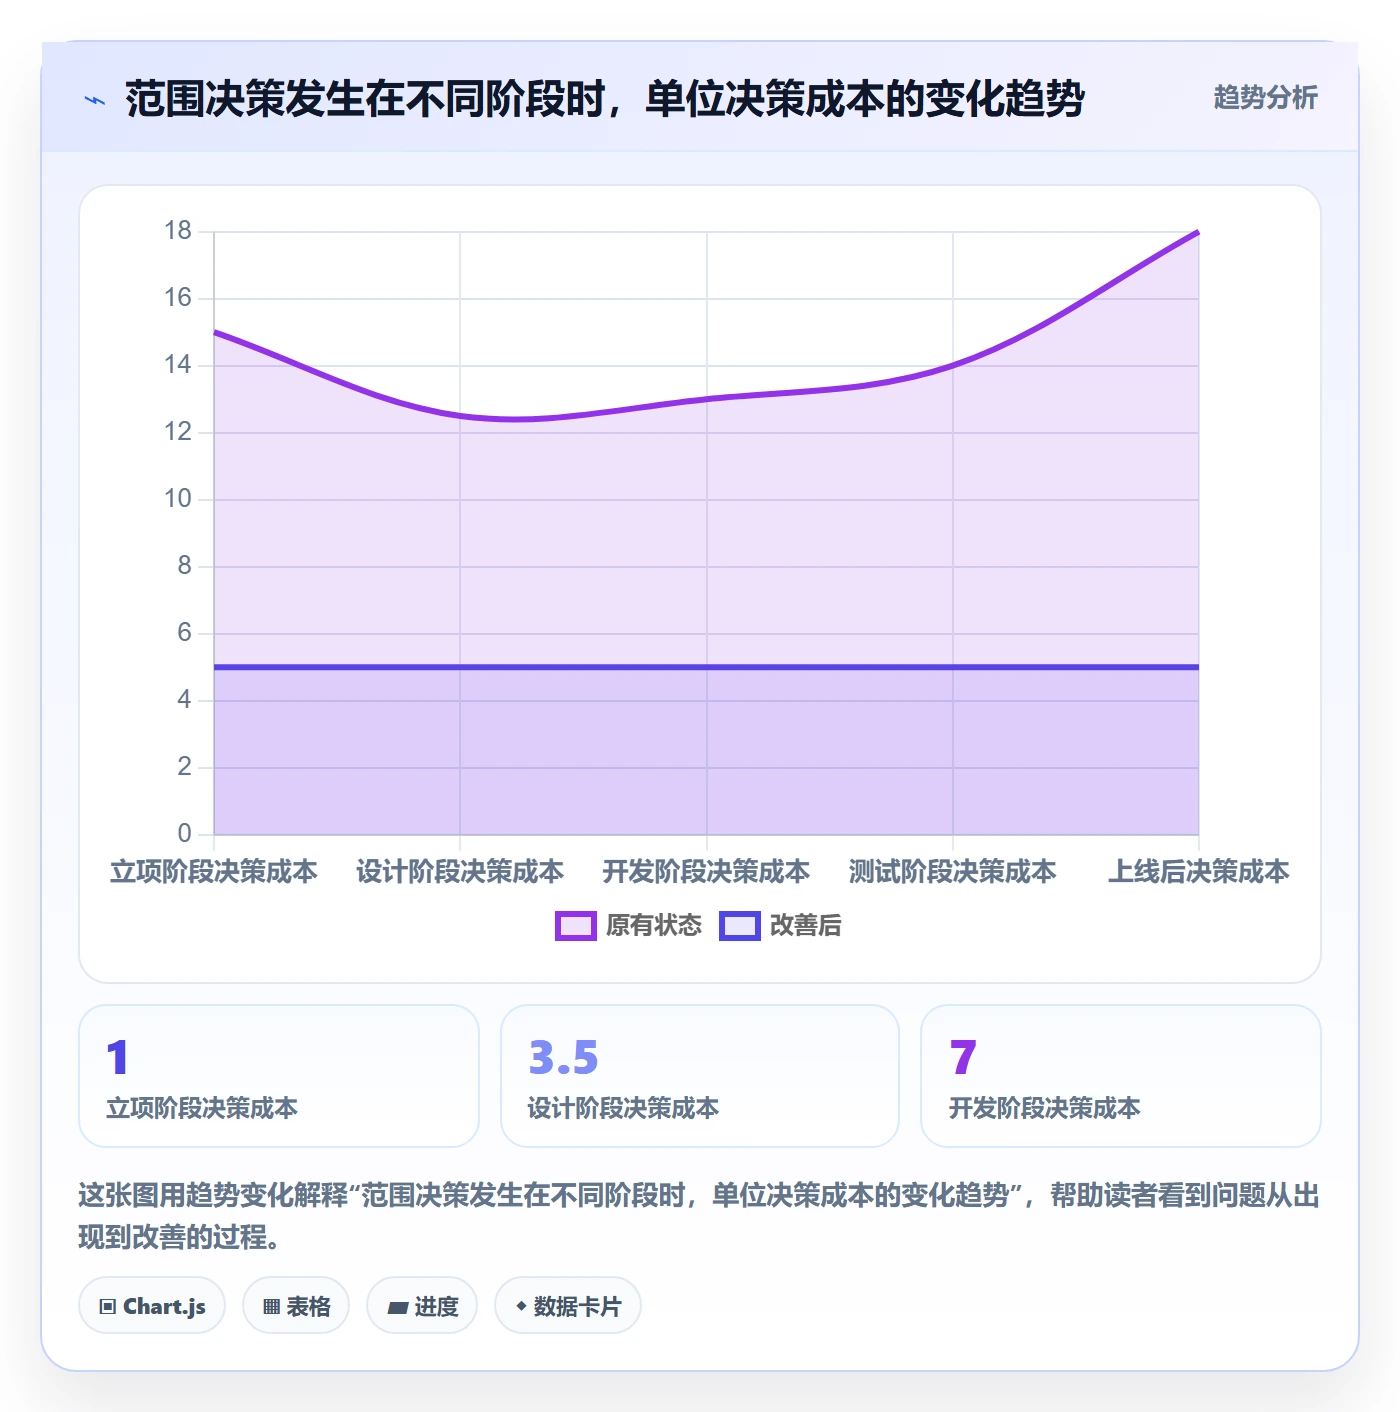Click the y-axis value 0
This screenshot has width=1400, height=1412.
coord(184,834)
